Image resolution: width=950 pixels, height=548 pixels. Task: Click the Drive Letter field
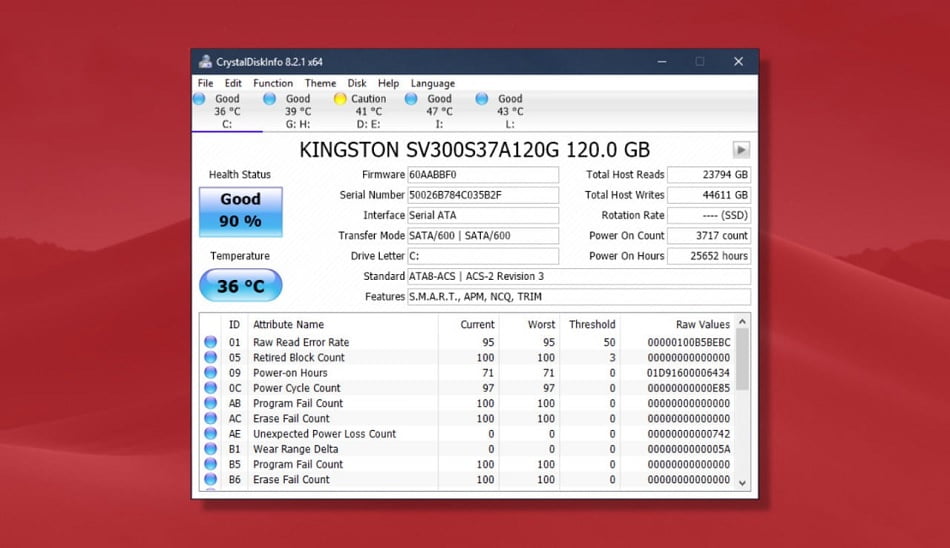tap(483, 256)
